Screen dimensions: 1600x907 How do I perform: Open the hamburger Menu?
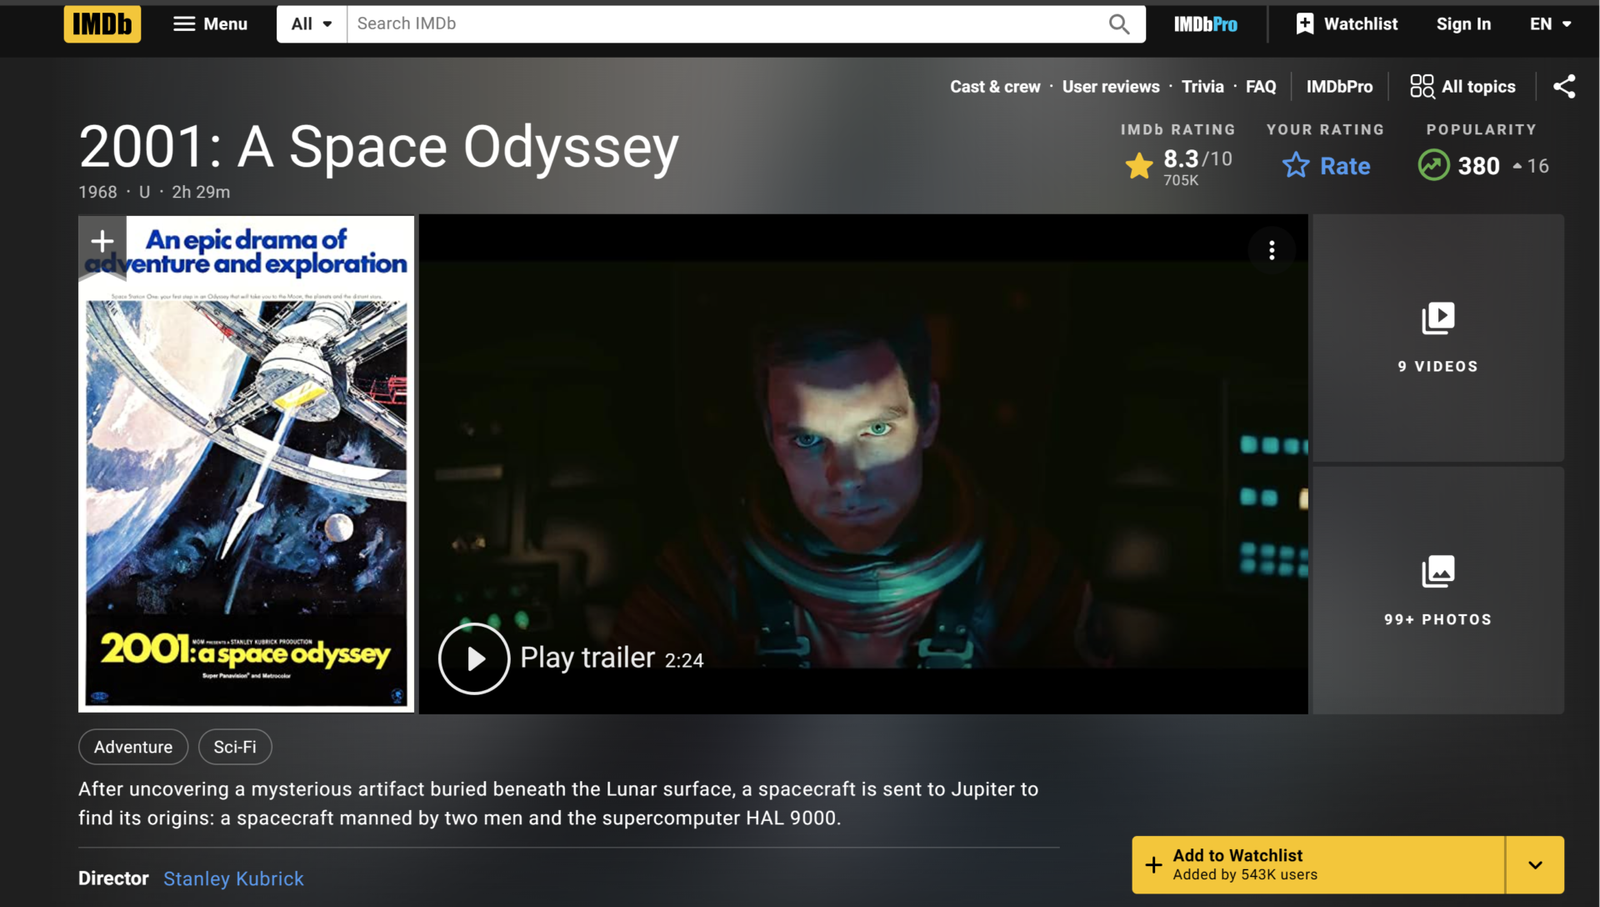(210, 24)
